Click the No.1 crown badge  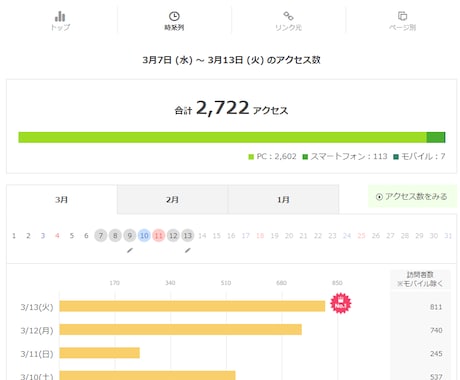[341, 304]
